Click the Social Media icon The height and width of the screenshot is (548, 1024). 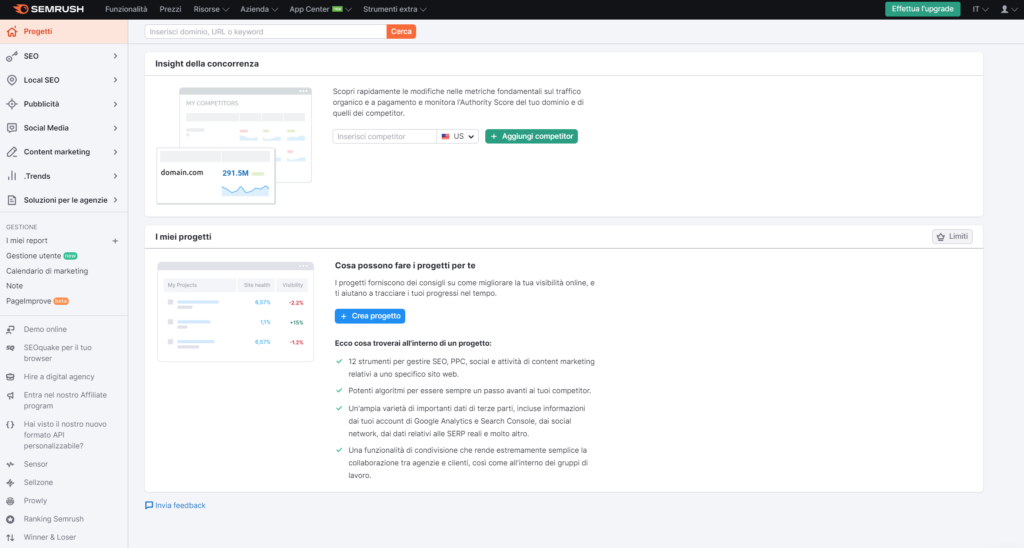click(x=12, y=128)
